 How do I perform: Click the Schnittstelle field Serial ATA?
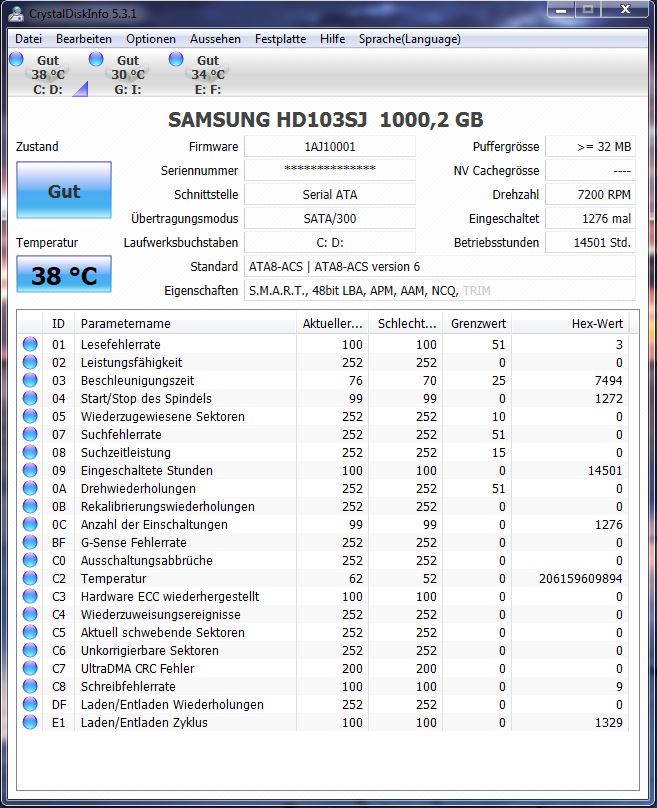(x=330, y=195)
